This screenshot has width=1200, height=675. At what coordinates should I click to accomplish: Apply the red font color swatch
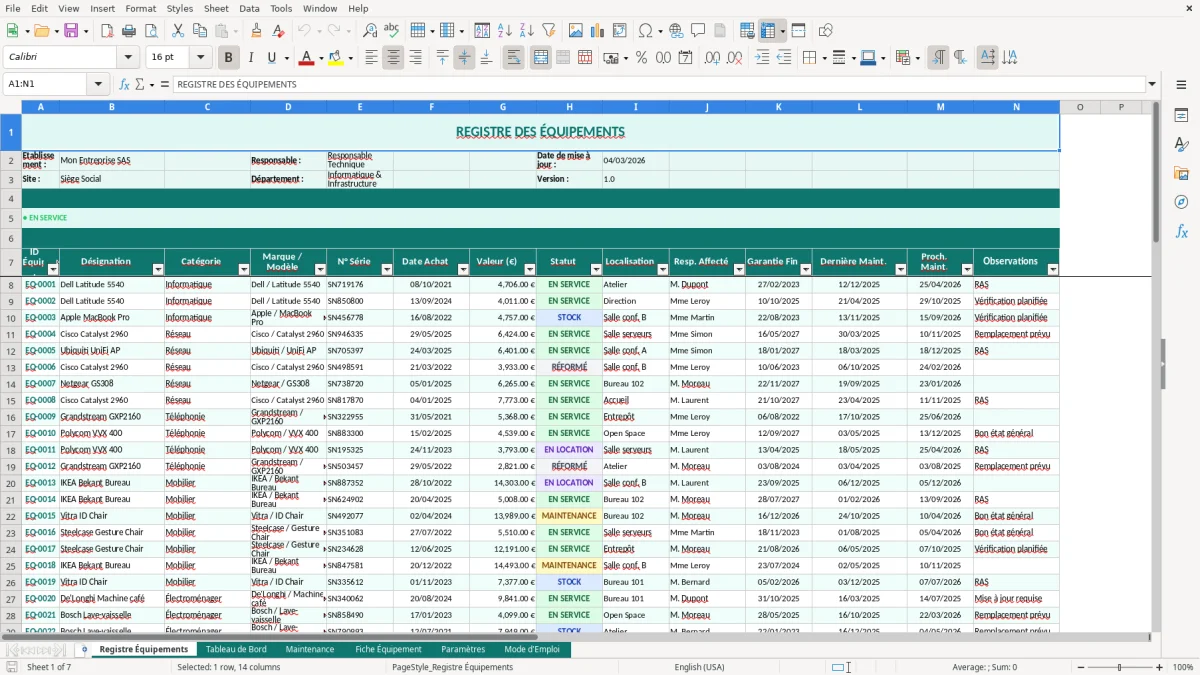click(306, 58)
